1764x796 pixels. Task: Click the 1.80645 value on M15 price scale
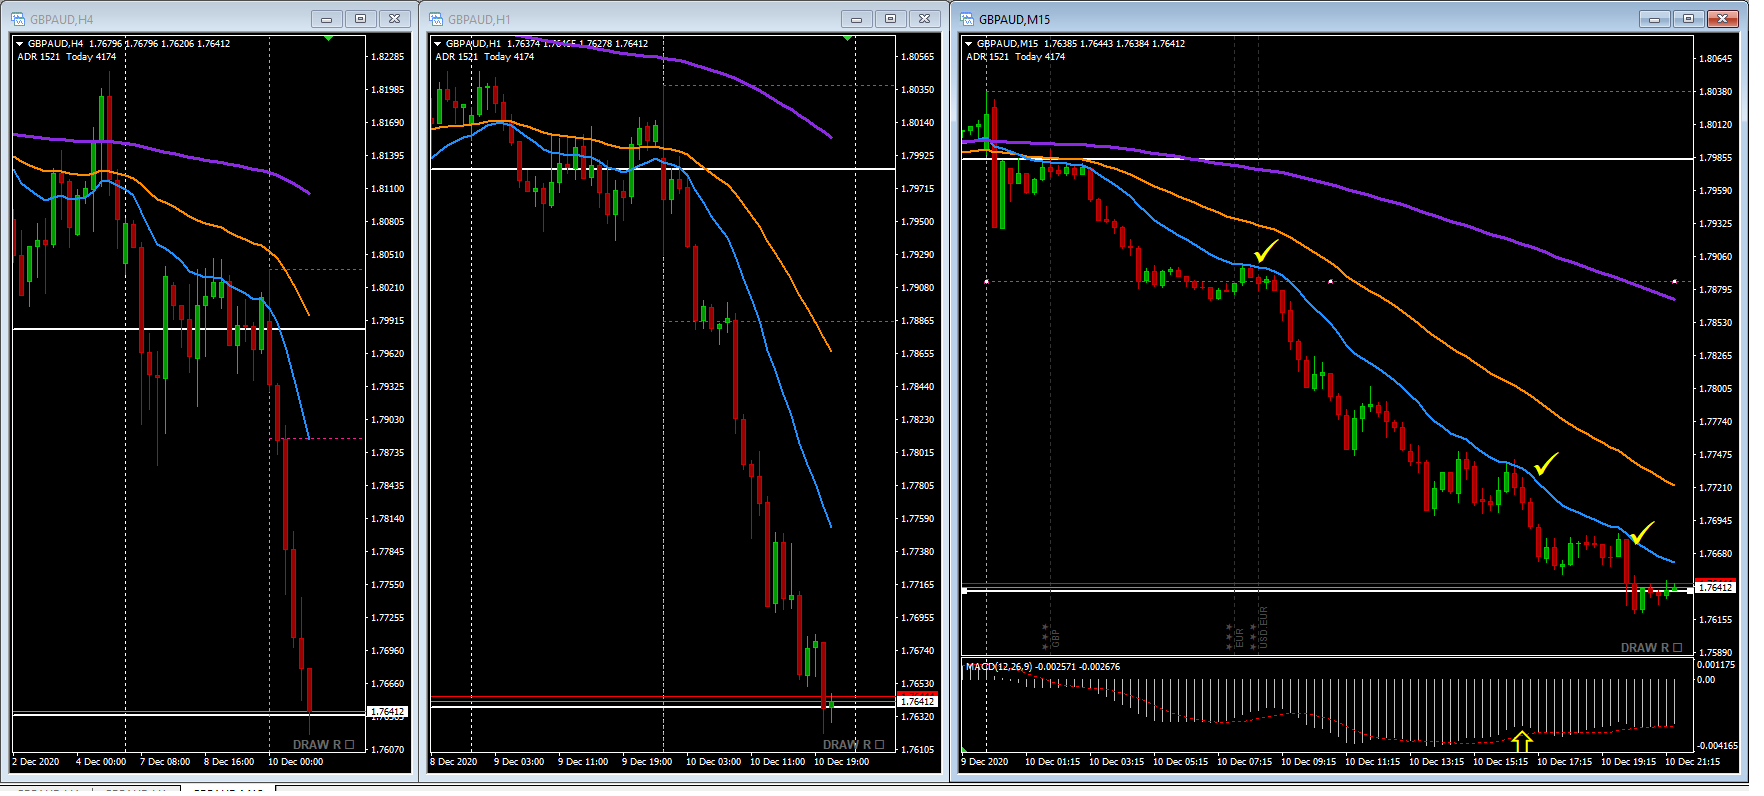coord(1716,59)
